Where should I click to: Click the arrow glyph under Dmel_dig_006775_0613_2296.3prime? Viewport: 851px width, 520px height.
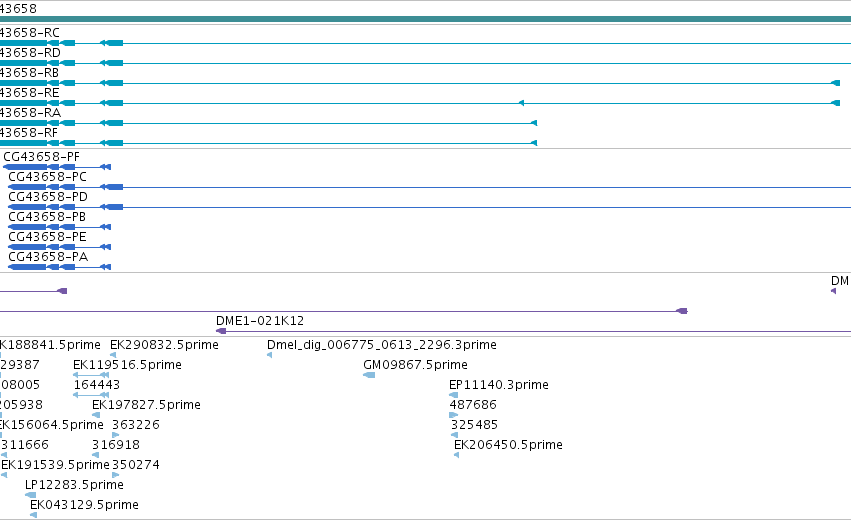click(x=270, y=355)
